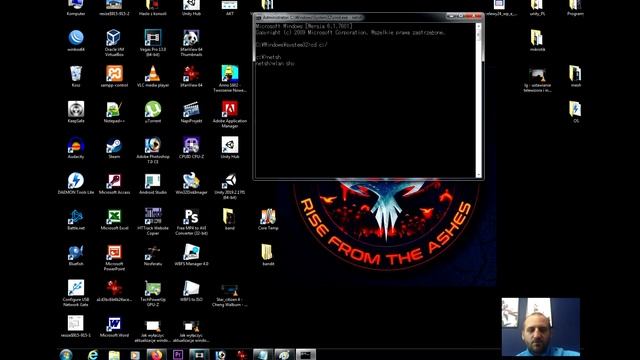Select the bandit folder on desktop

[x=268, y=255]
